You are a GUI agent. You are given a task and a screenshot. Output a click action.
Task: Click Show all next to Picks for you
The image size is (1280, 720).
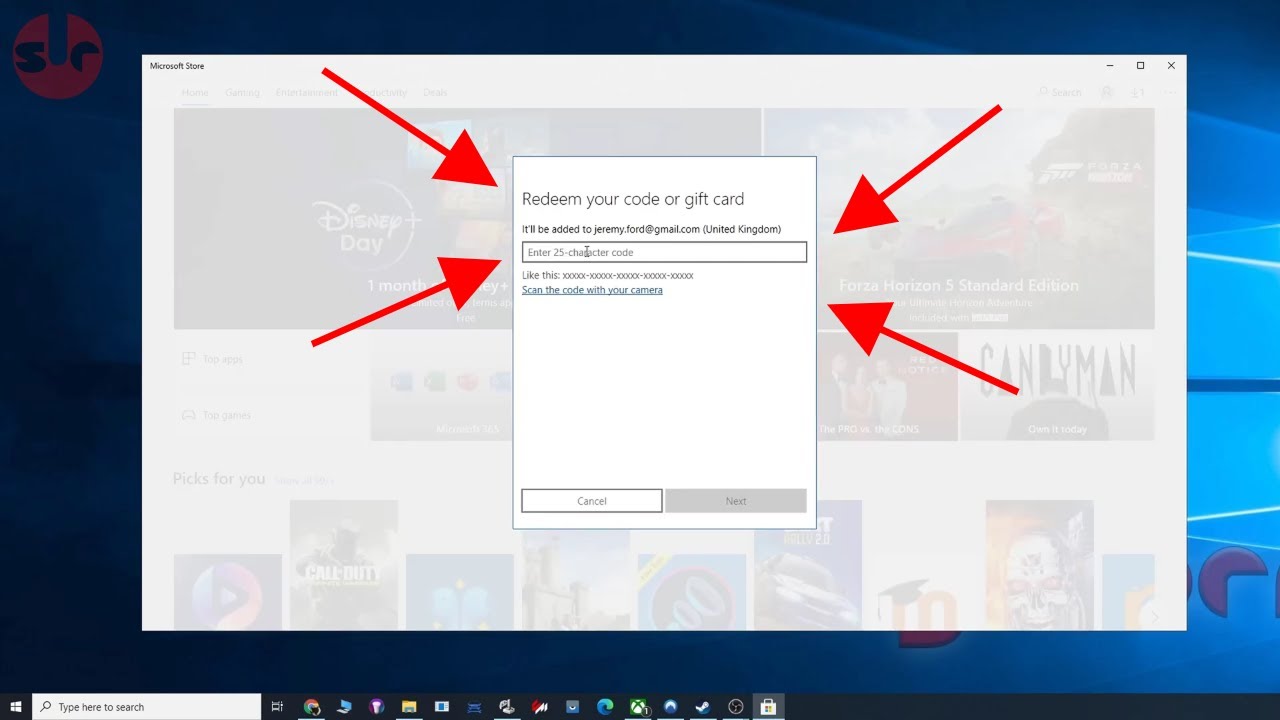(x=303, y=481)
